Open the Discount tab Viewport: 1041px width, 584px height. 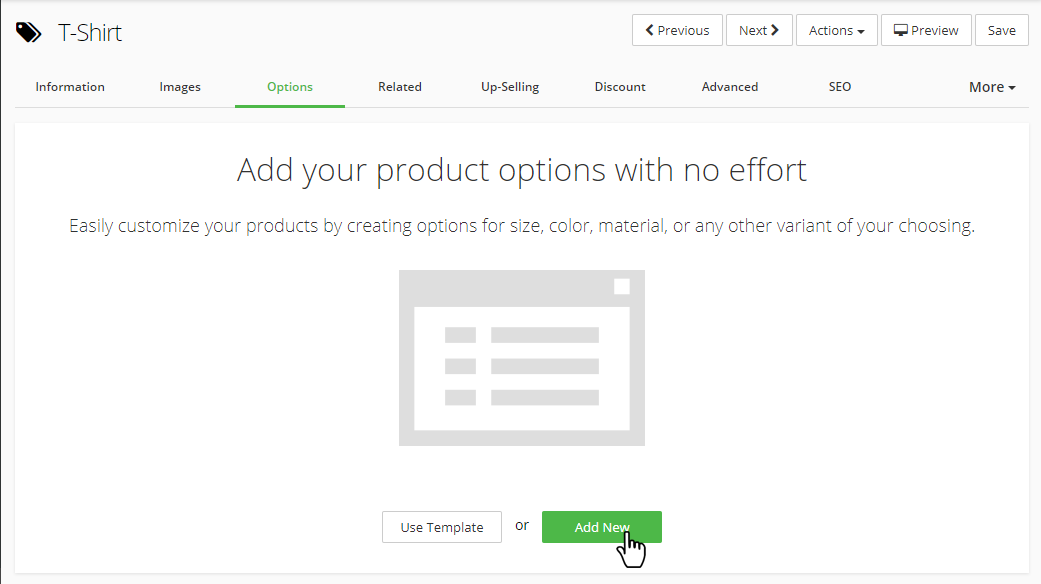[x=619, y=87]
